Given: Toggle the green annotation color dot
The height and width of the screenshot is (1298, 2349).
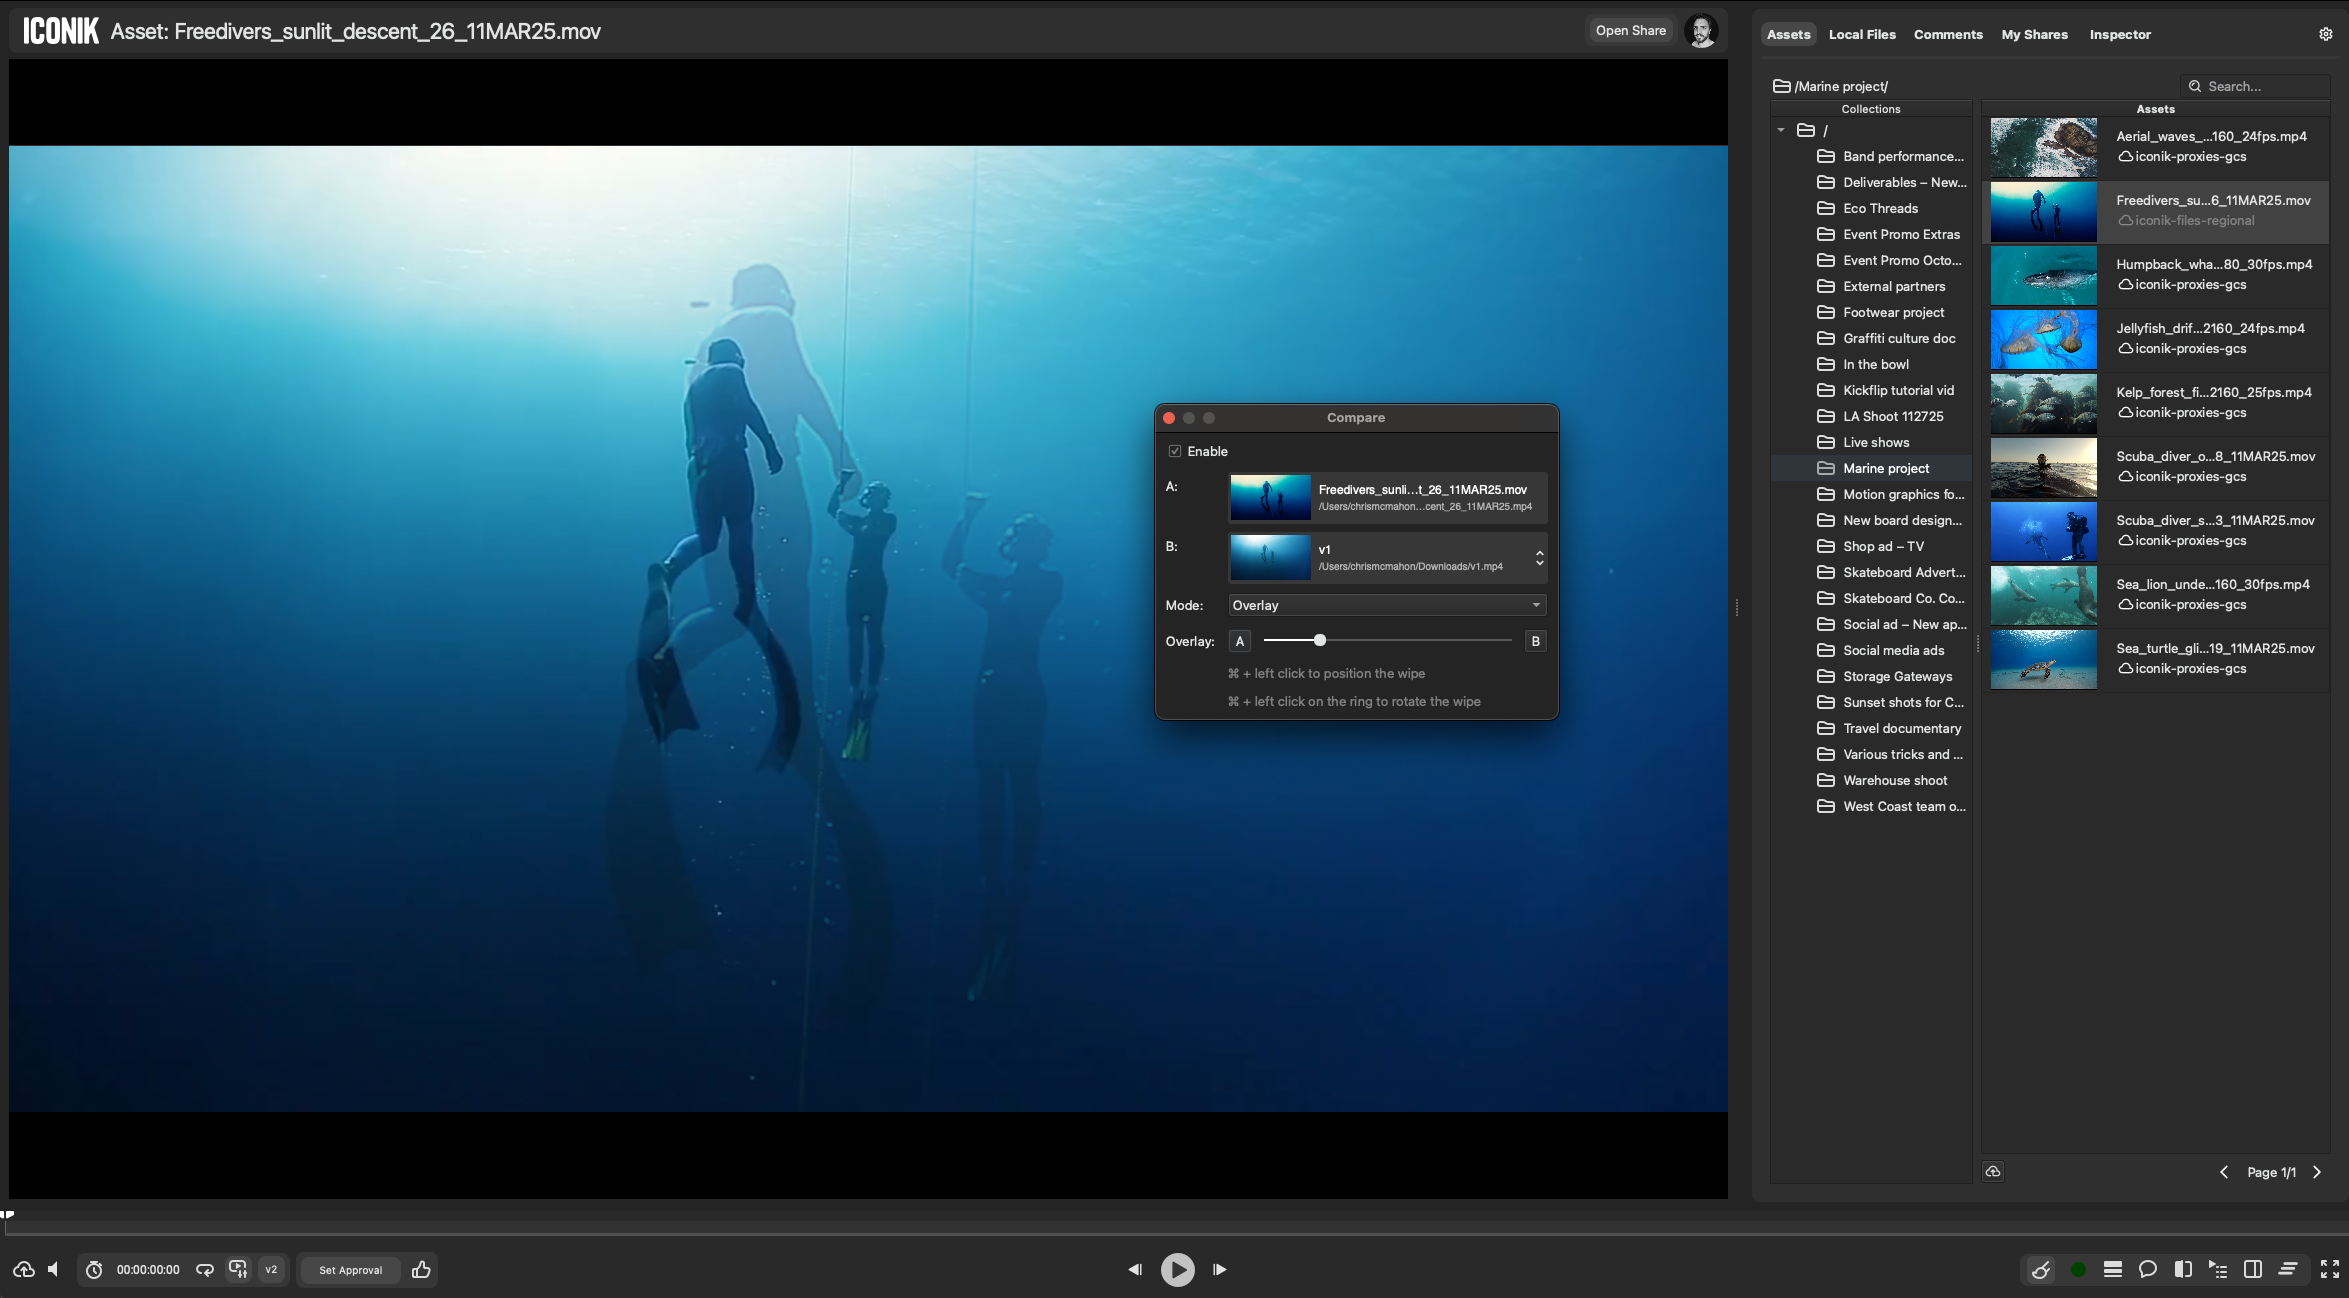Looking at the screenshot, I should [x=2078, y=1269].
